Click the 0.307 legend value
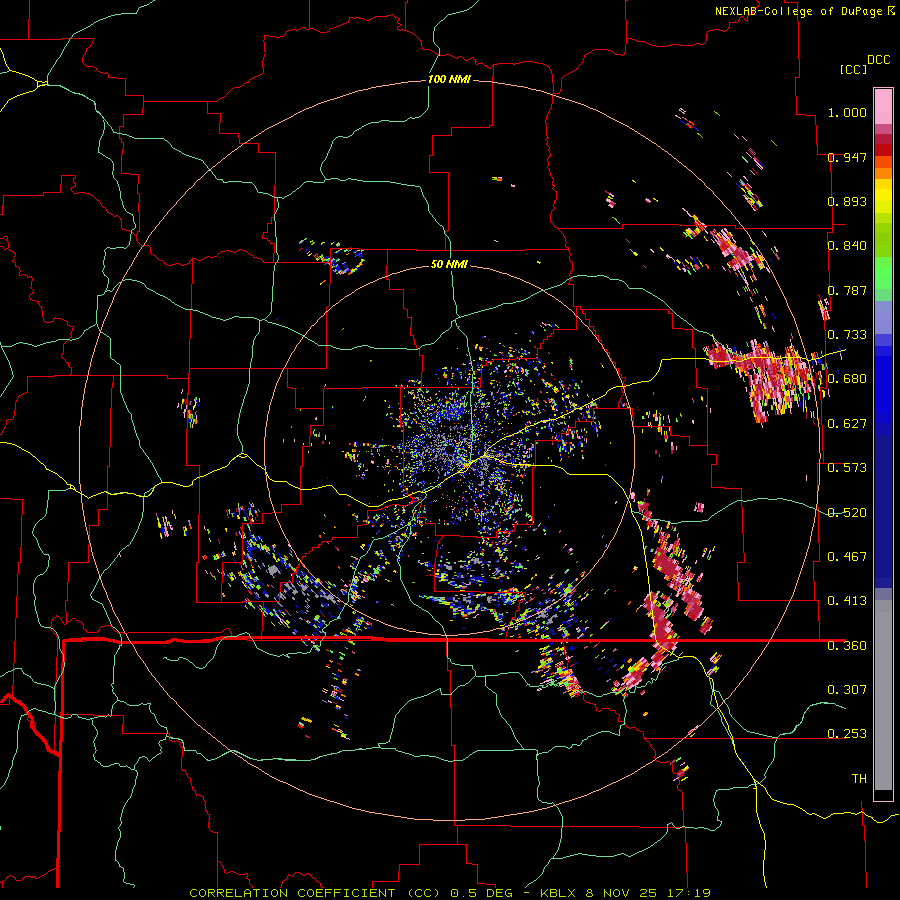The image size is (900, 900). click(x=847, y=690)
